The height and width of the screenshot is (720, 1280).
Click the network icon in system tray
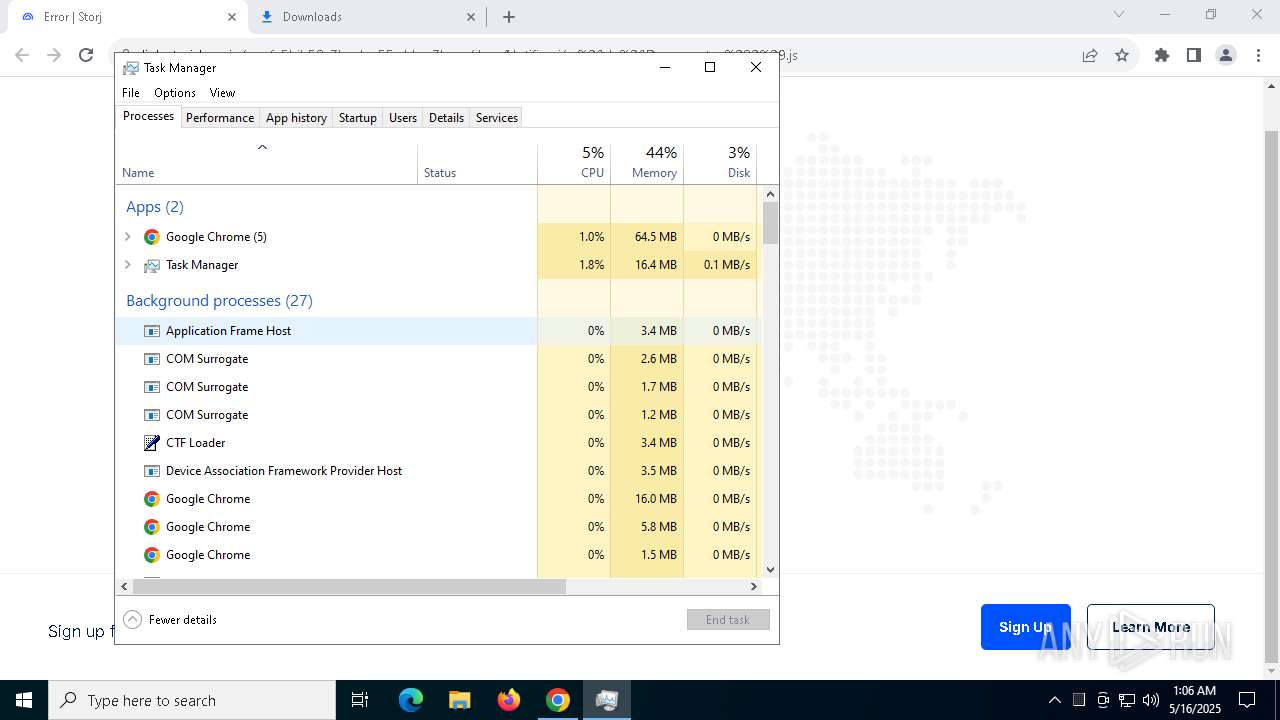[1127, 700]
